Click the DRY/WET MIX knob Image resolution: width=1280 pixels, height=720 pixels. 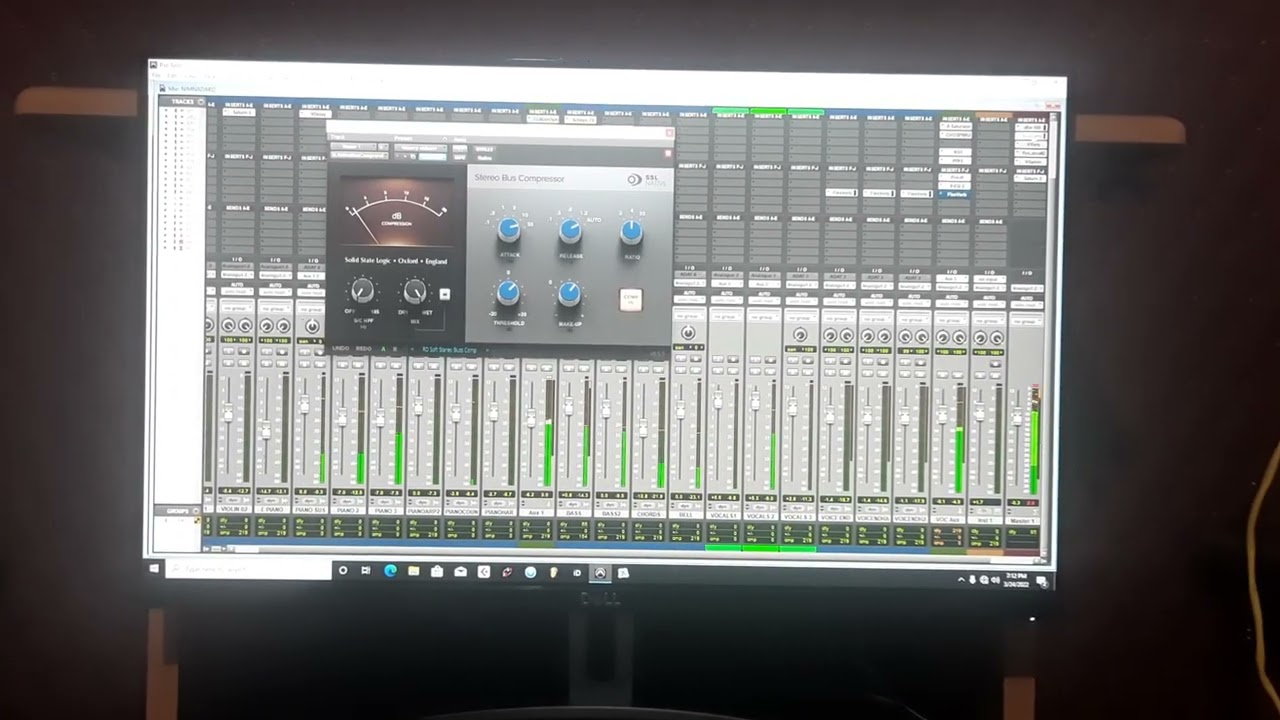tap(414, 292)
